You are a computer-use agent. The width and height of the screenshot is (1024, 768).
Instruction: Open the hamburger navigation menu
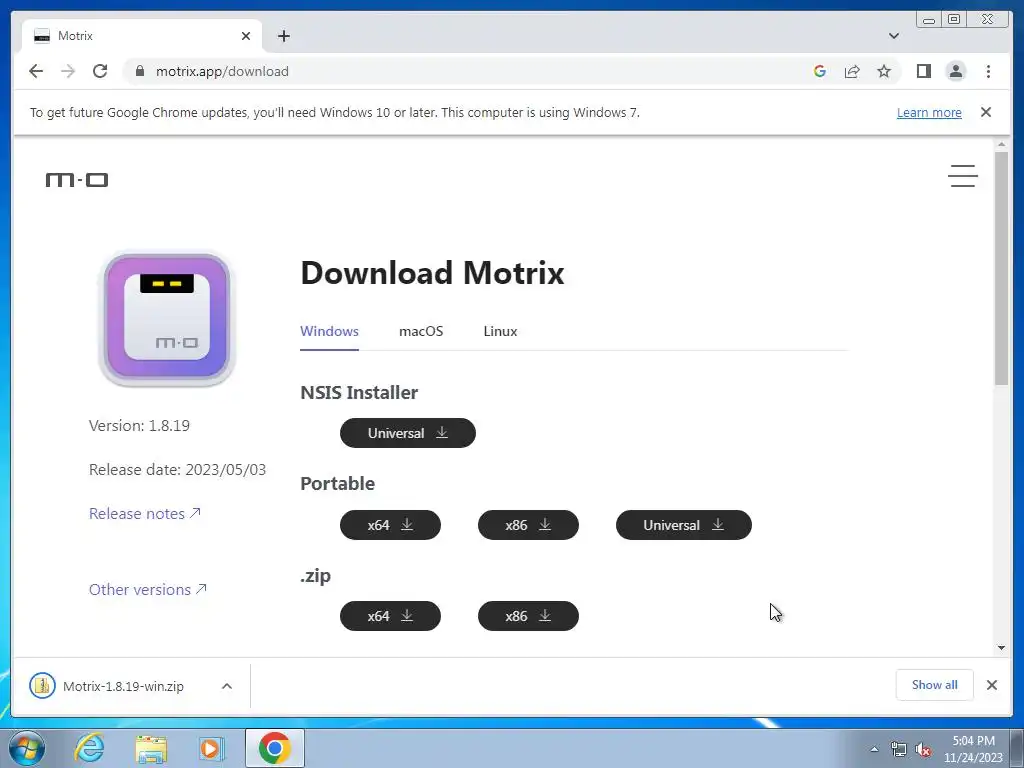pos(963,176)
